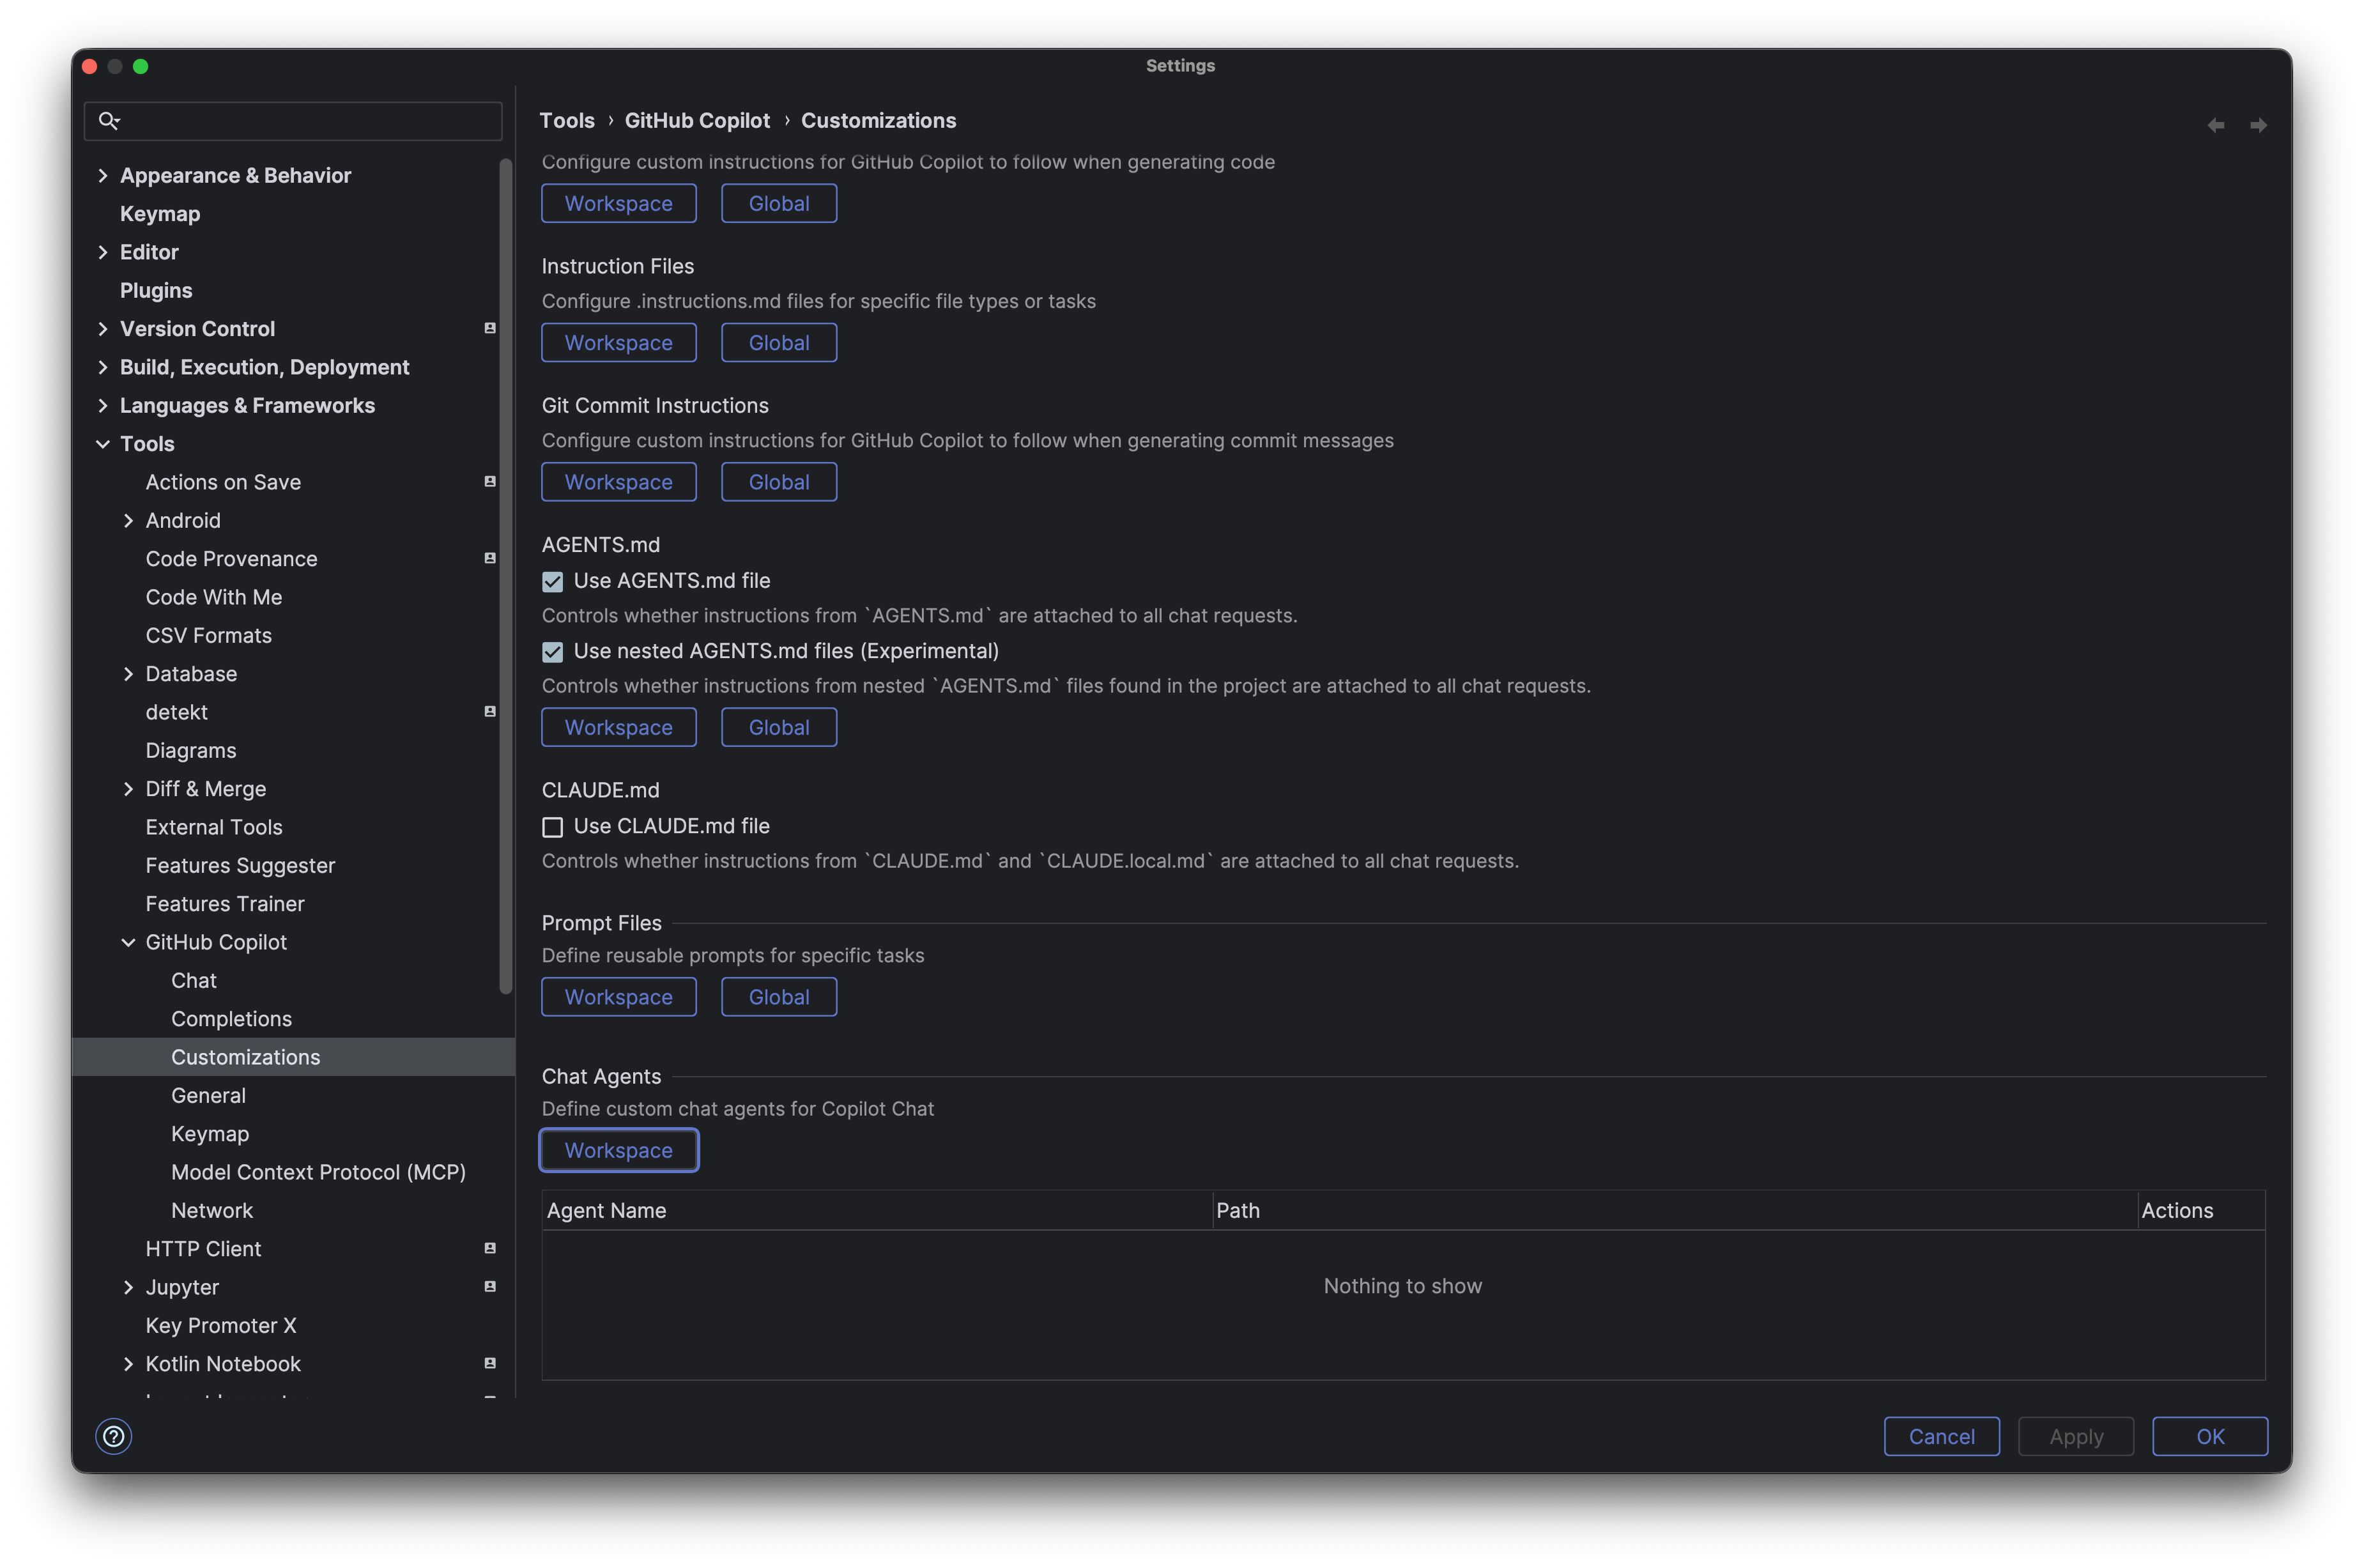Click project-level icon beside Kotlin Notebook
The width and height of the screenshot is (2364, 1568).
490,1363
